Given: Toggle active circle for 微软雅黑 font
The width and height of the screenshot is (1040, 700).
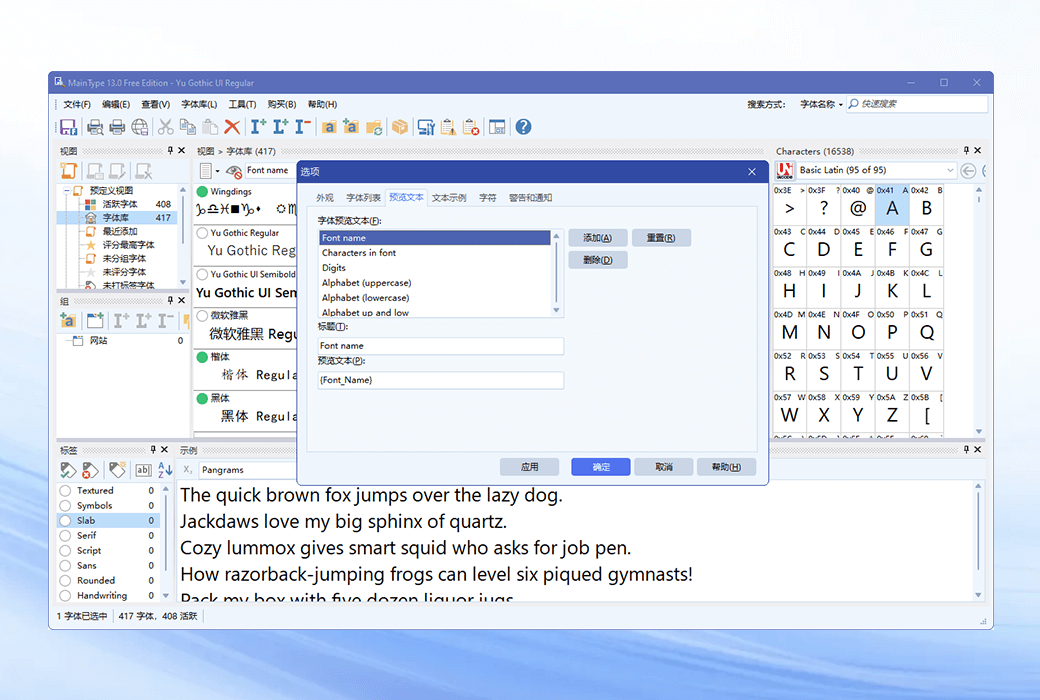Looking at the screenshot, I should click(x=202, y=316).
